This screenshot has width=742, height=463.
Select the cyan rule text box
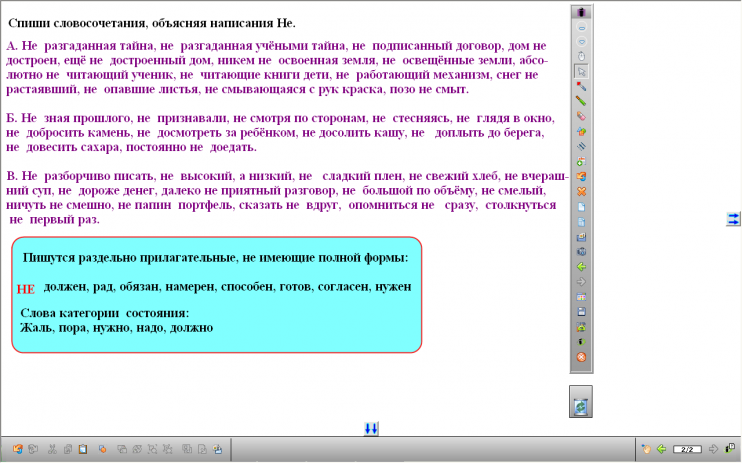216,294
